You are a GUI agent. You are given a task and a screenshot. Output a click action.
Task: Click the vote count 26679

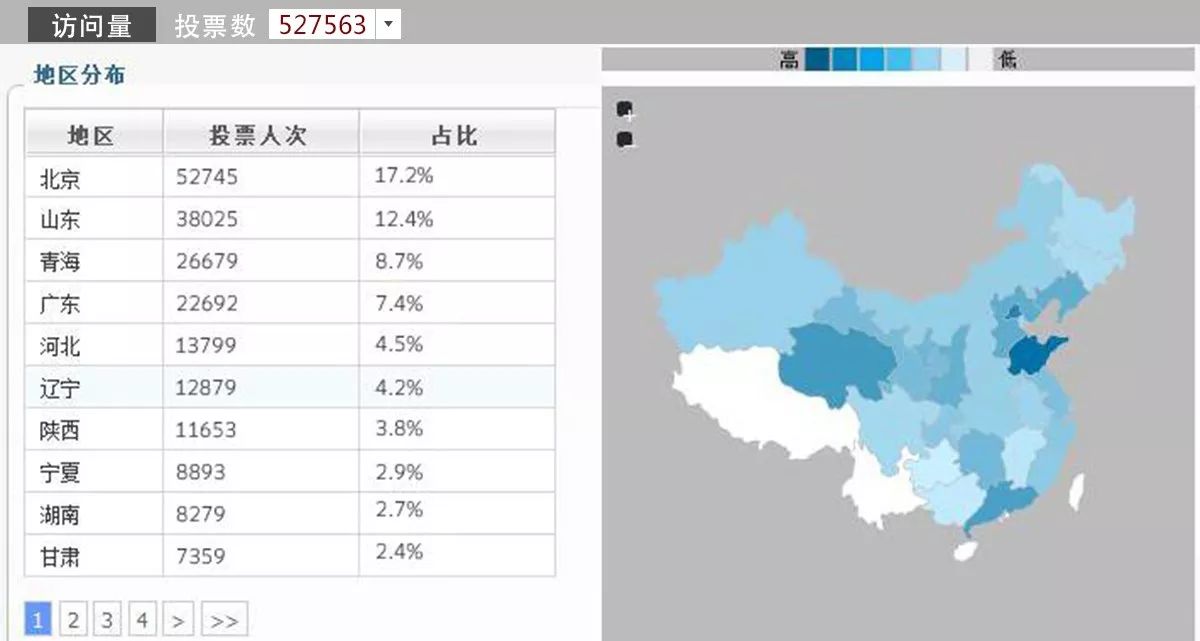coord(207,262)
